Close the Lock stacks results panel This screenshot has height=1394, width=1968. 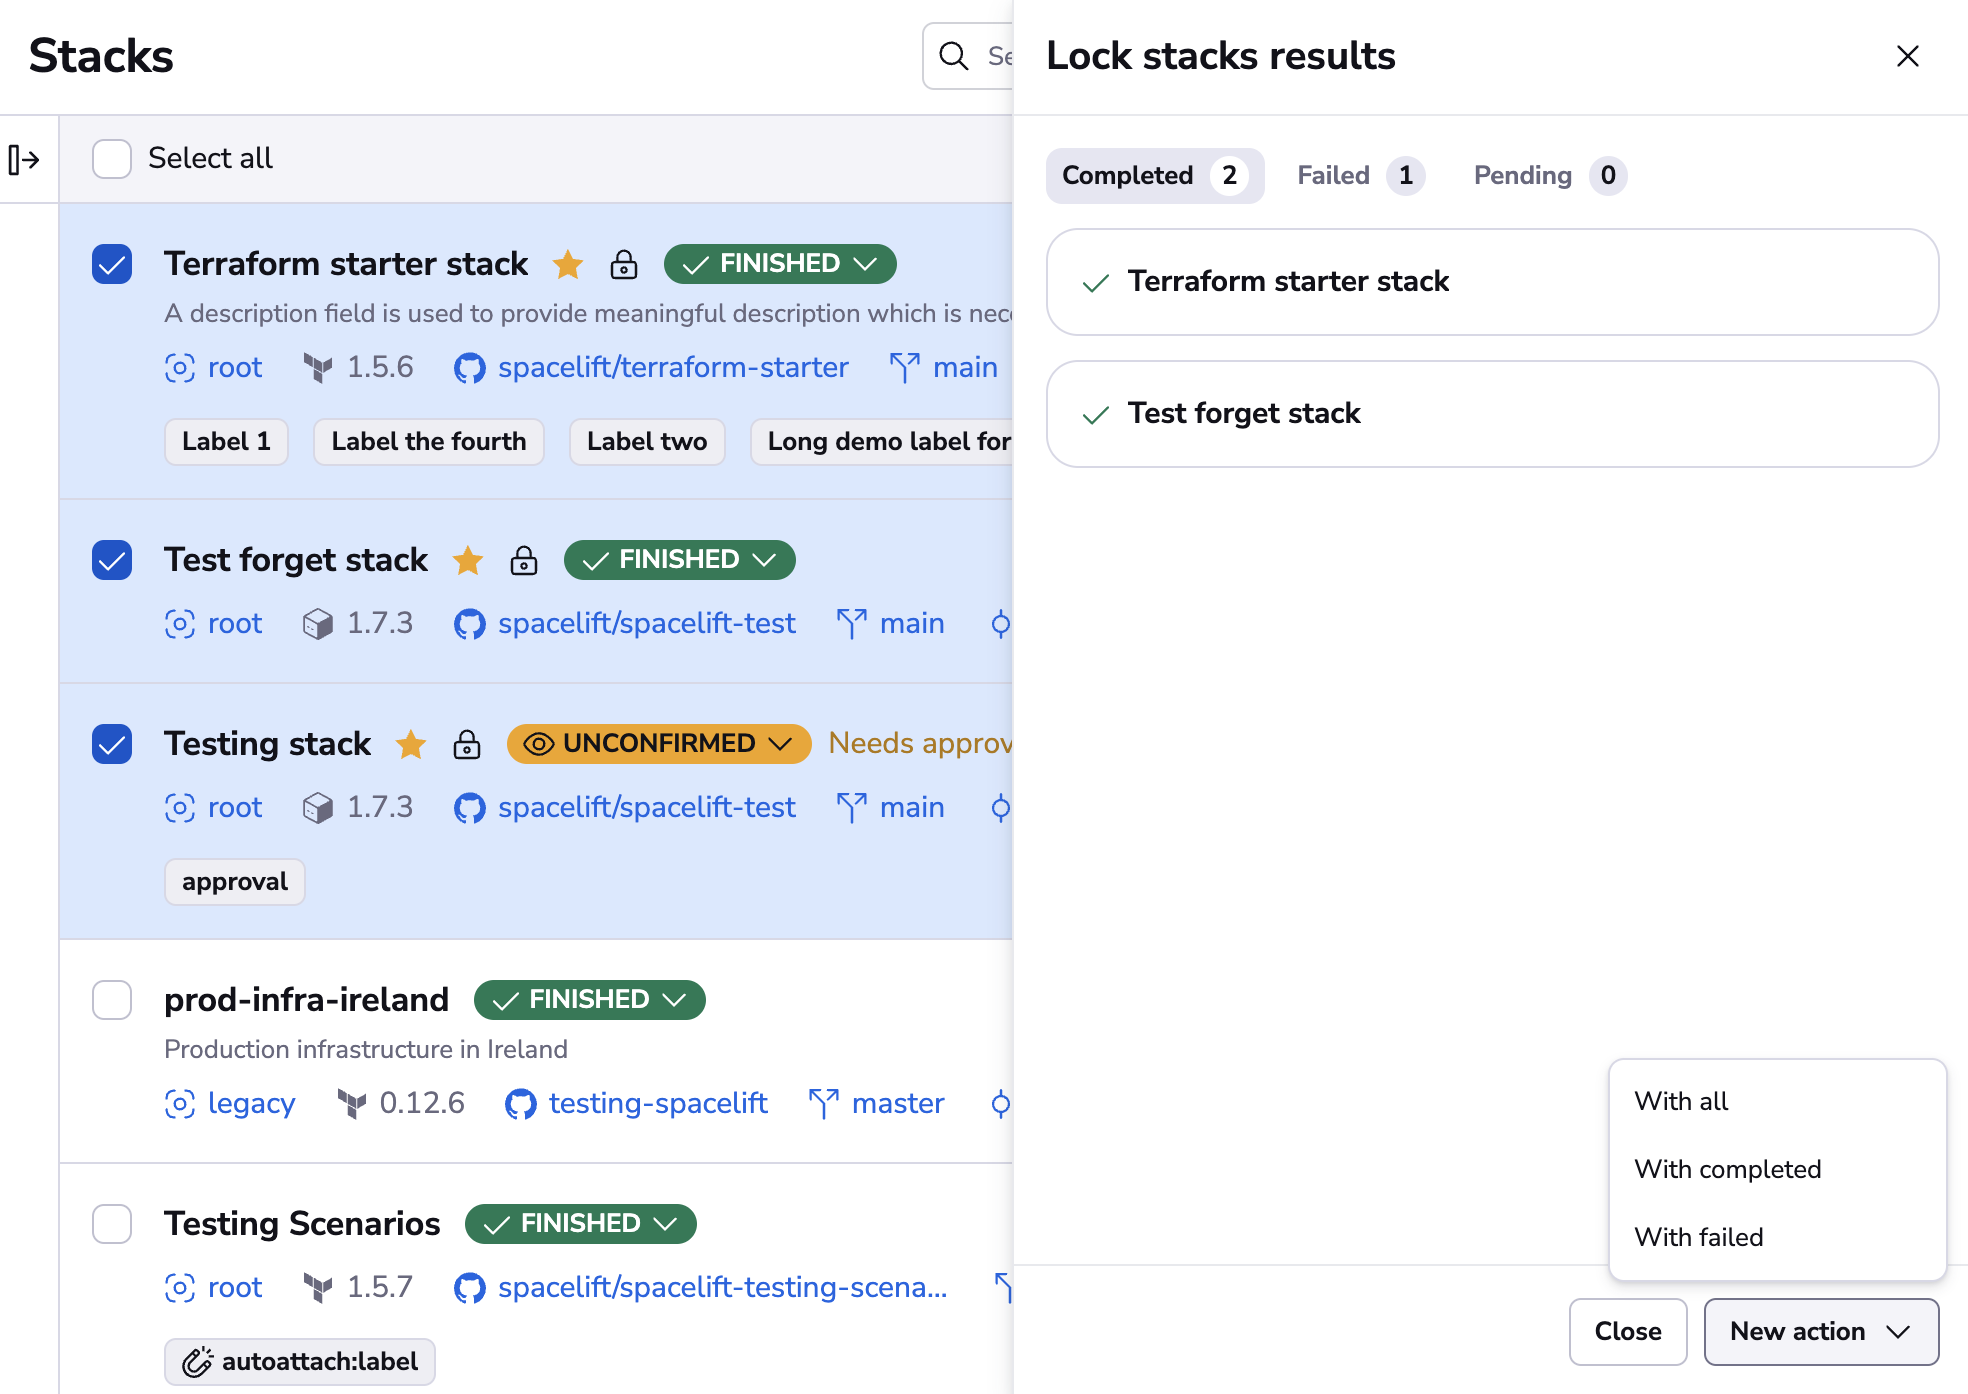click(x=1907, y=56)
